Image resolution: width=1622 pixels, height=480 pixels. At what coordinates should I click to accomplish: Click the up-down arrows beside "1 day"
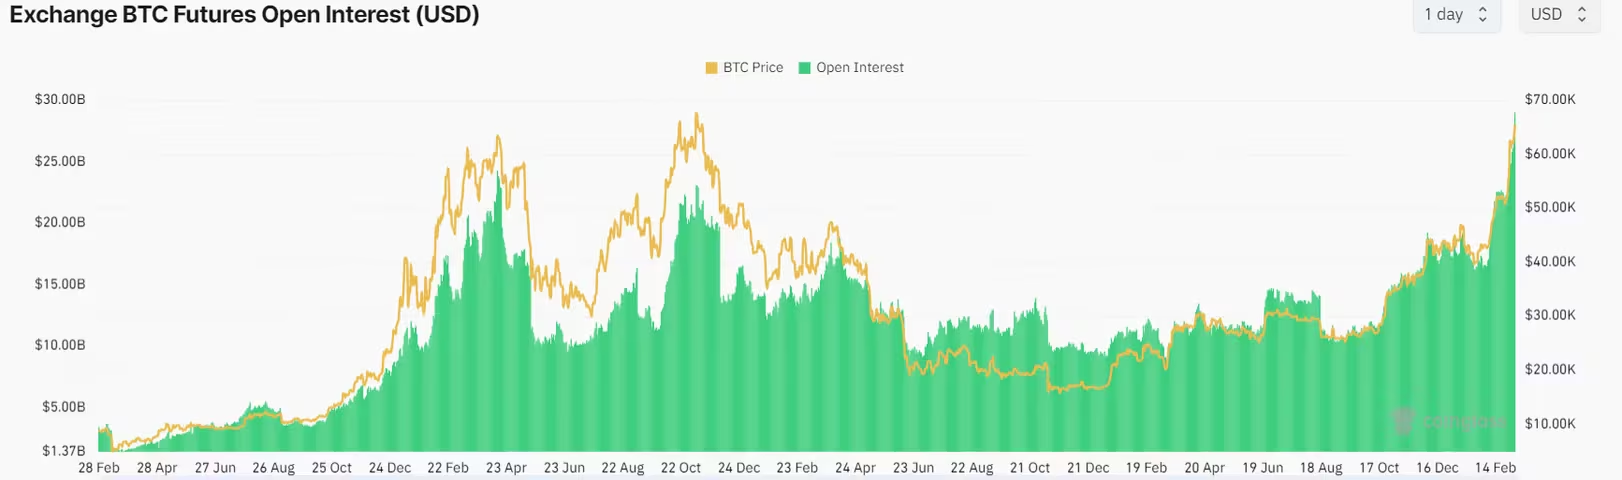[1483, 15]
